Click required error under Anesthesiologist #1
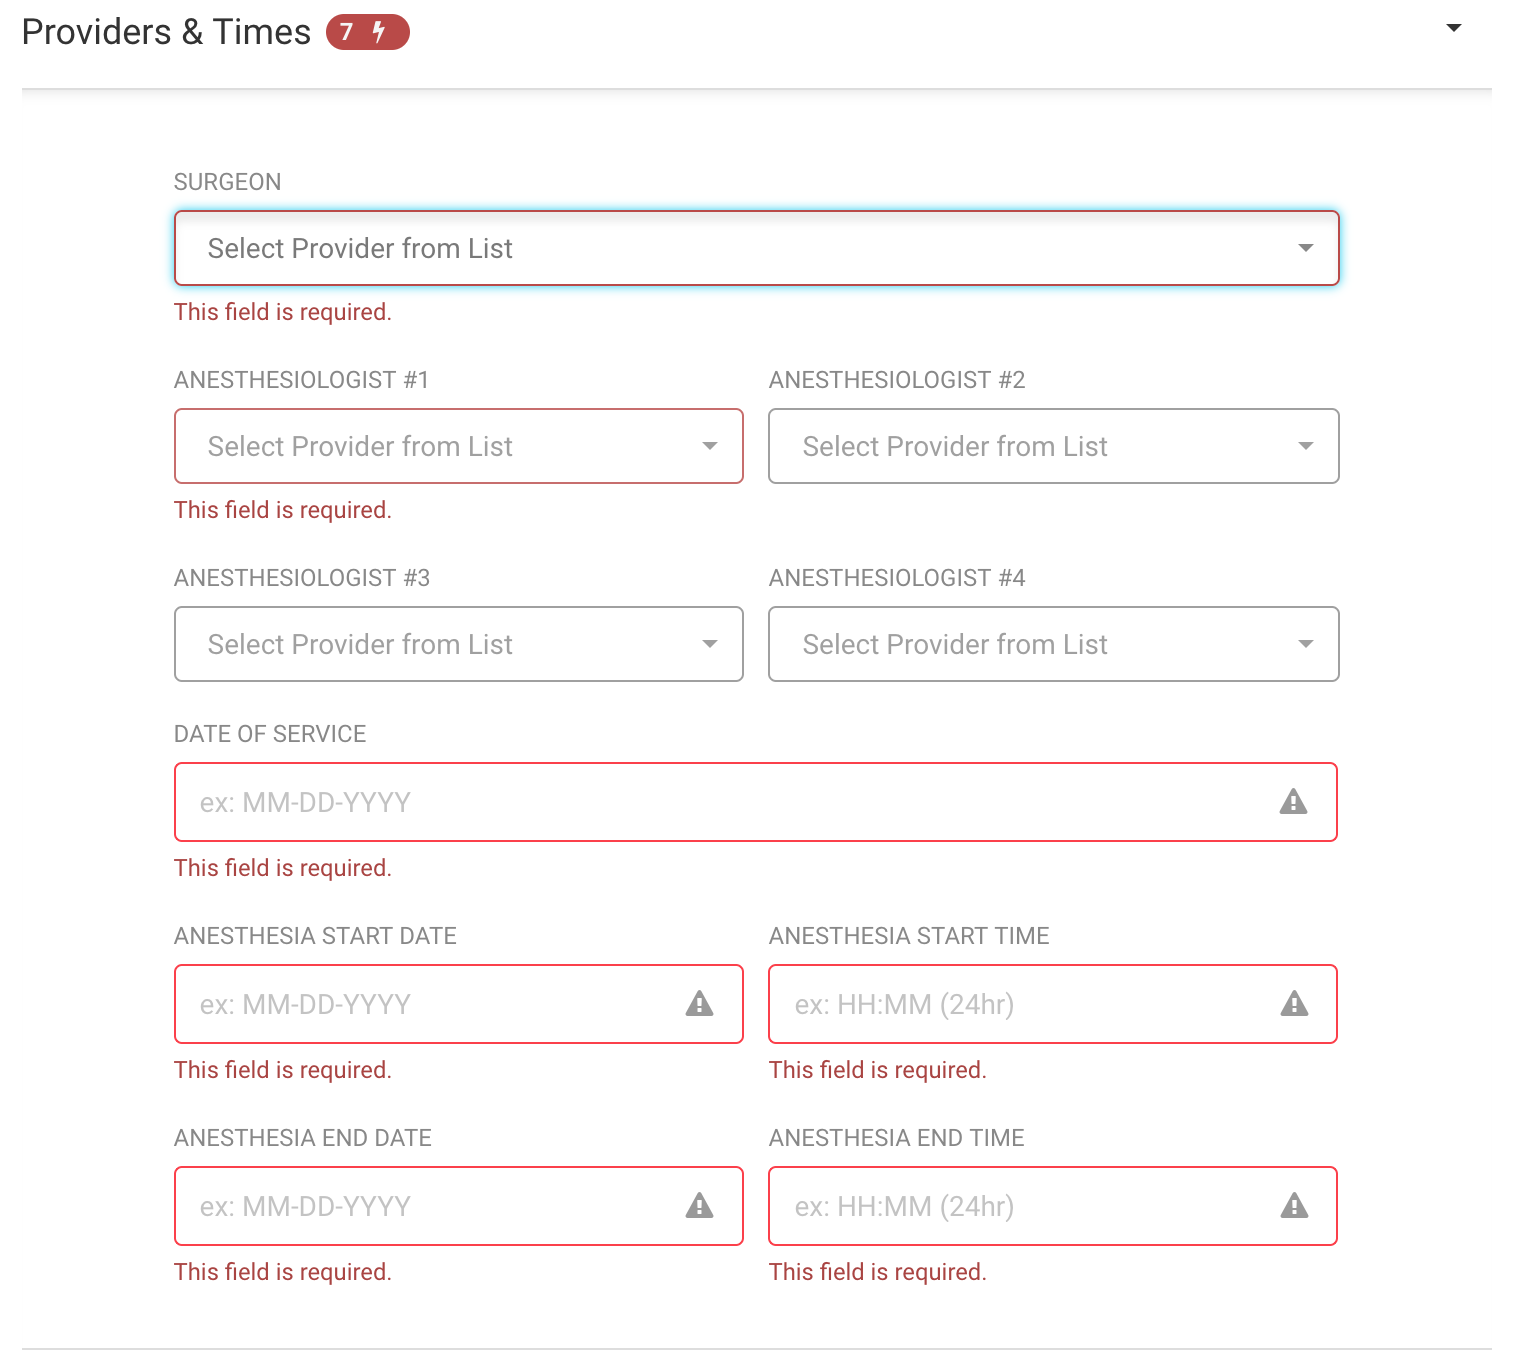This screenshot has width=1522, height=1350. coord(283,510)
